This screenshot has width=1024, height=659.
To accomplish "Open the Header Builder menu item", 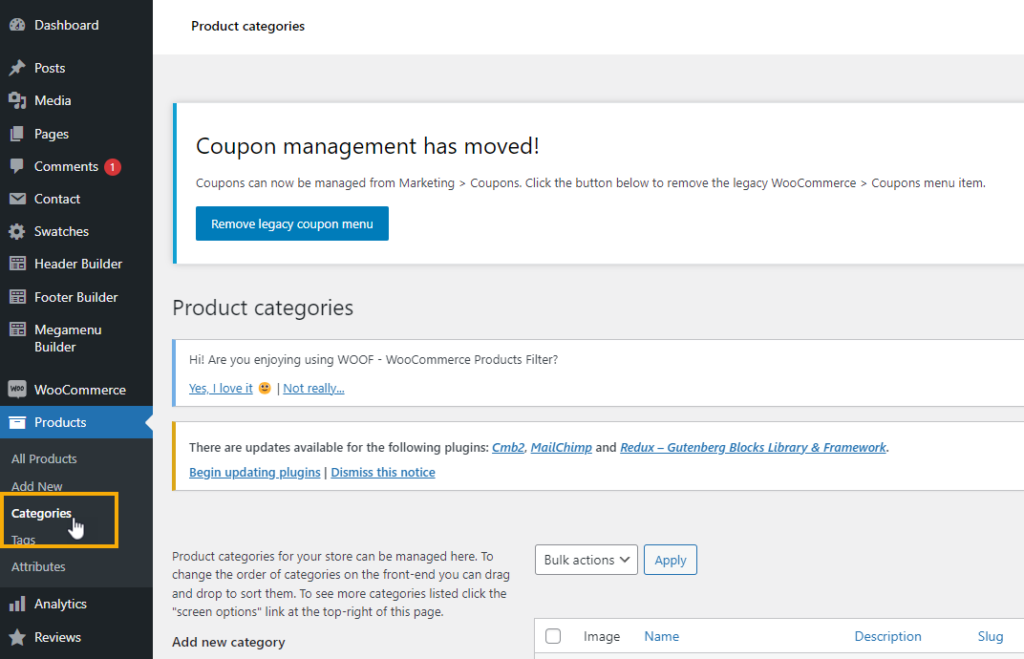I will (78, 264).
